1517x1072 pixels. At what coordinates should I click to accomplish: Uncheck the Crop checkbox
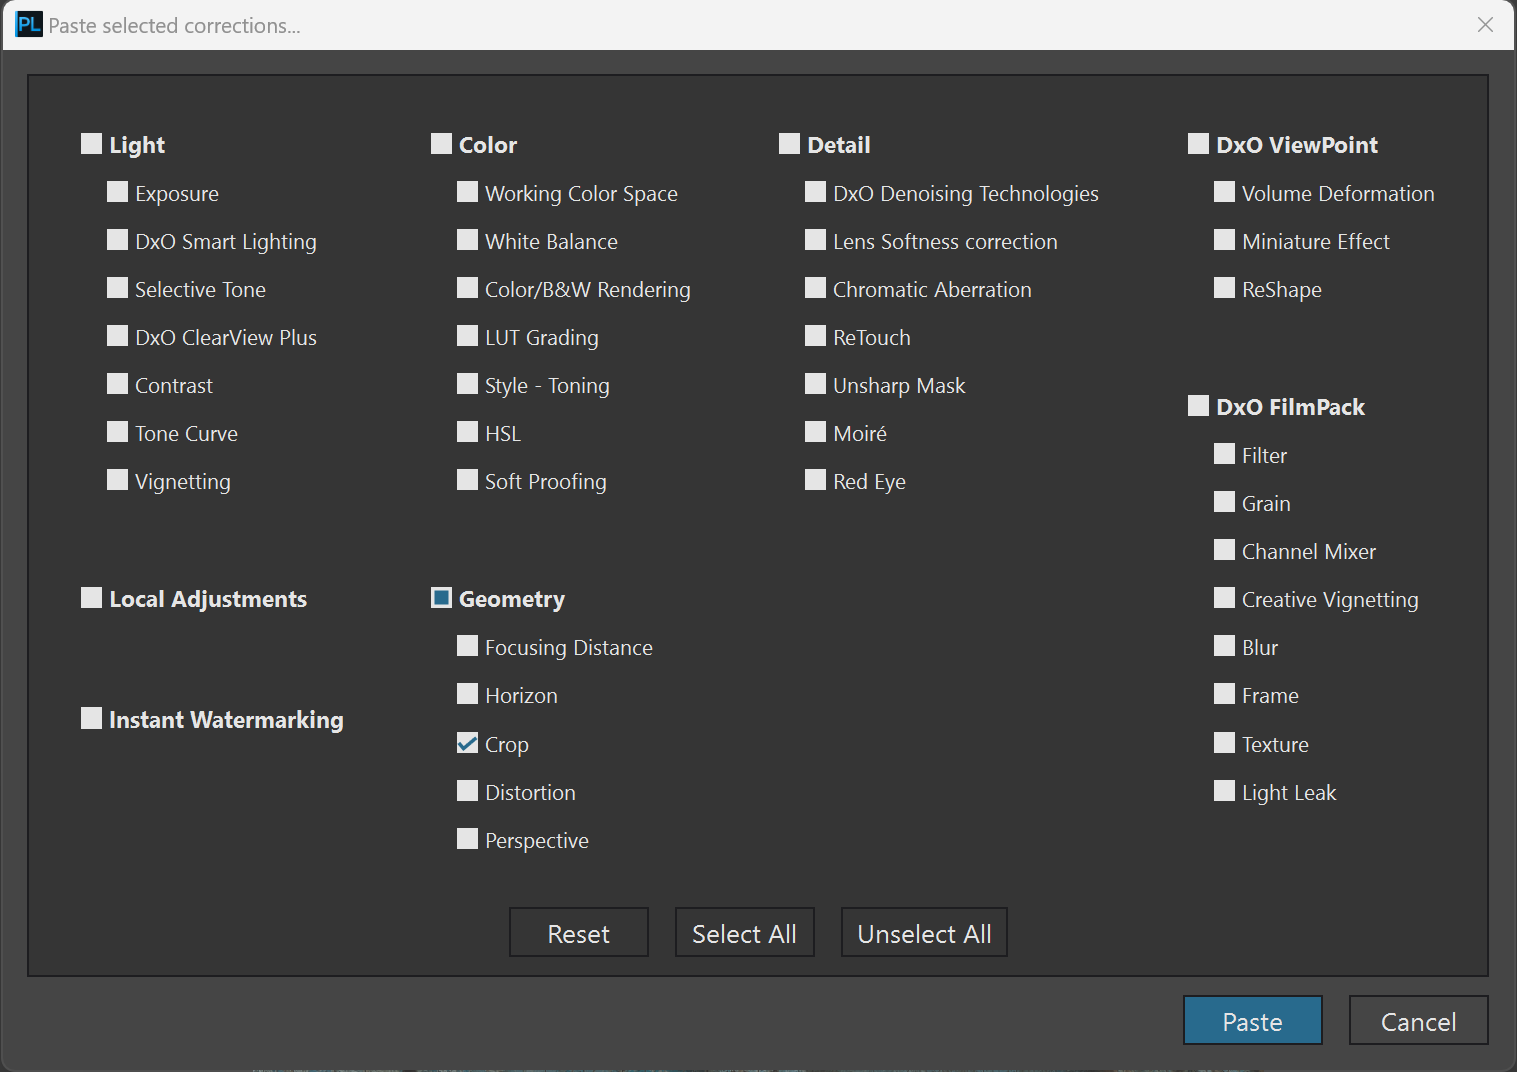point(467,743)
